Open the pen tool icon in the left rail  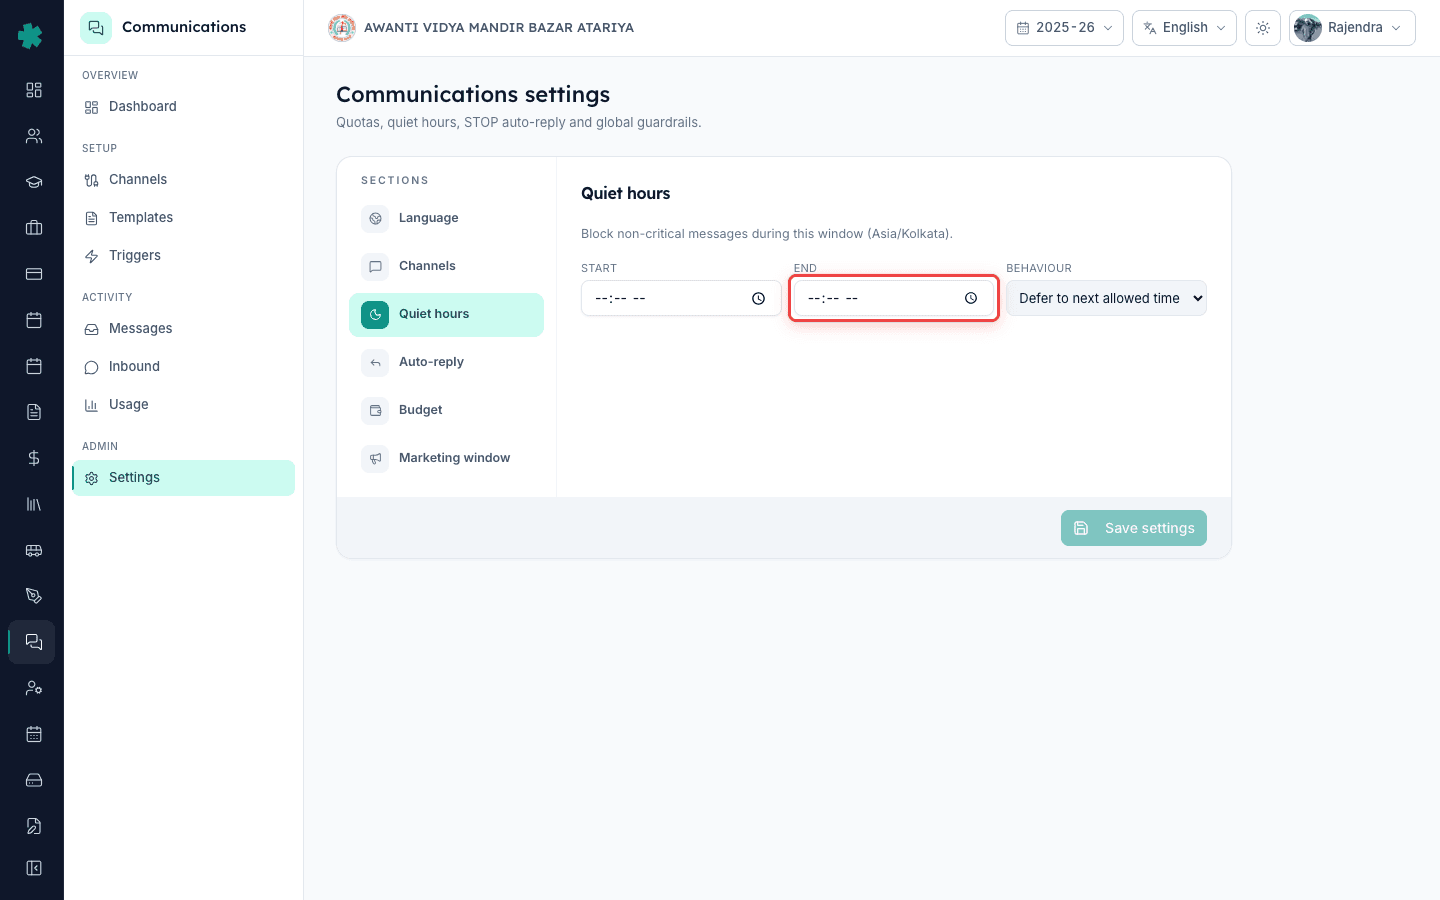[x=34, y=596]
